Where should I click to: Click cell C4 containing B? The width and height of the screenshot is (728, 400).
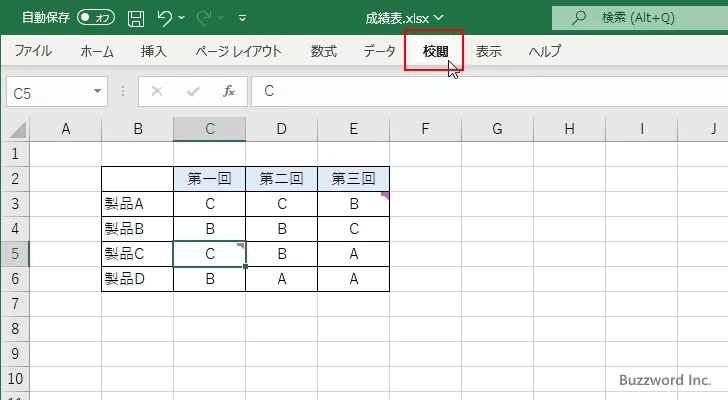coord(209,229)
